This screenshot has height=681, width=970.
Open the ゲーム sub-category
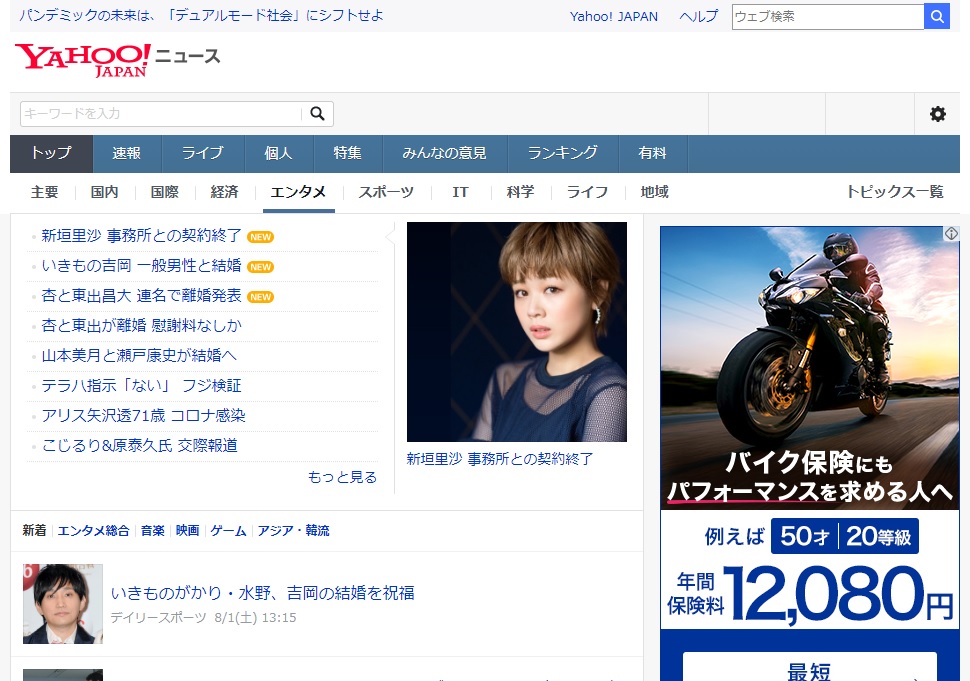[228, 531]
